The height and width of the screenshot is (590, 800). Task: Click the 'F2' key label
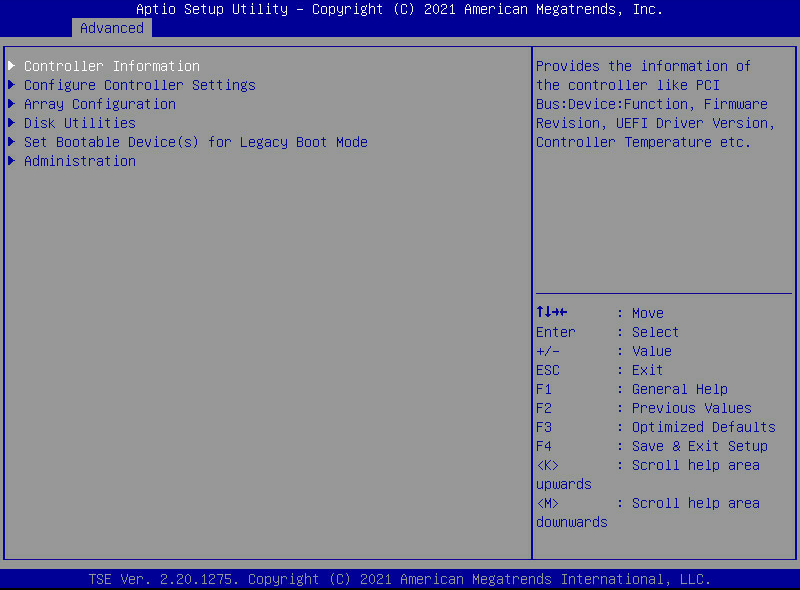click(x=544, y=408)
